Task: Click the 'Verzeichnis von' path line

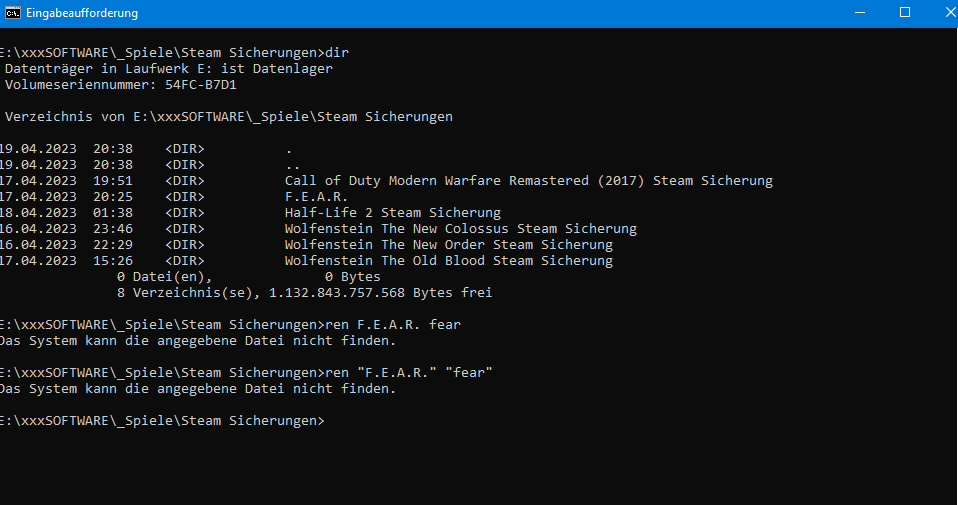Action: click(229, 117)
